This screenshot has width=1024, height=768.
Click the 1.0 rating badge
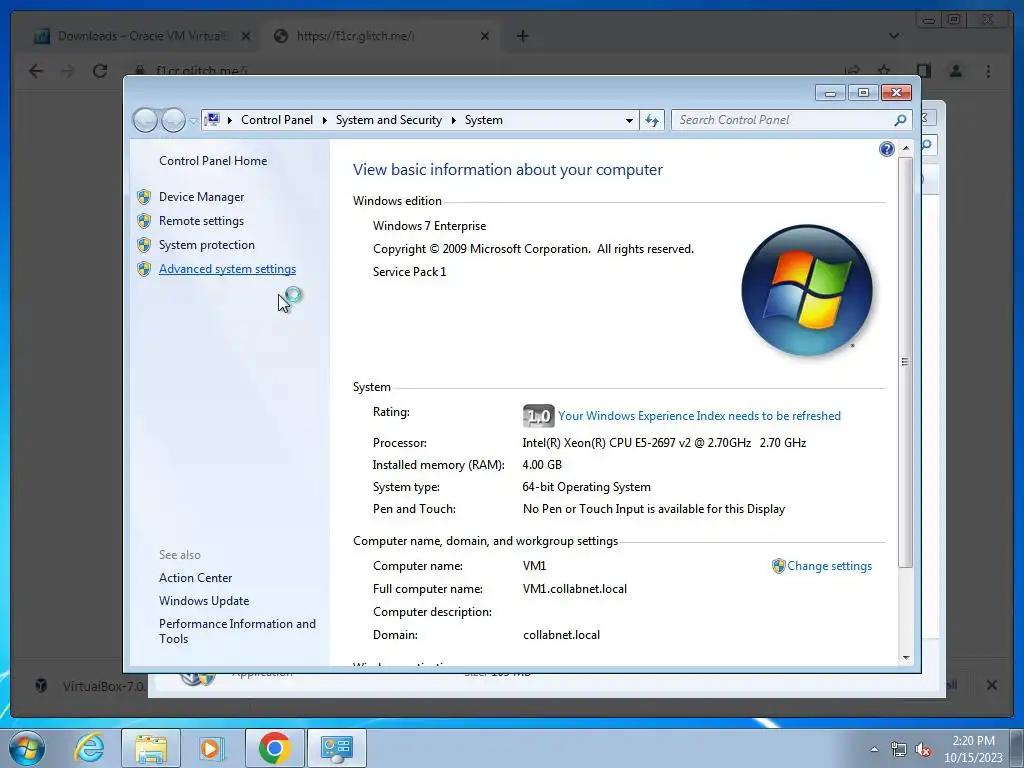[x=539, y=416]
